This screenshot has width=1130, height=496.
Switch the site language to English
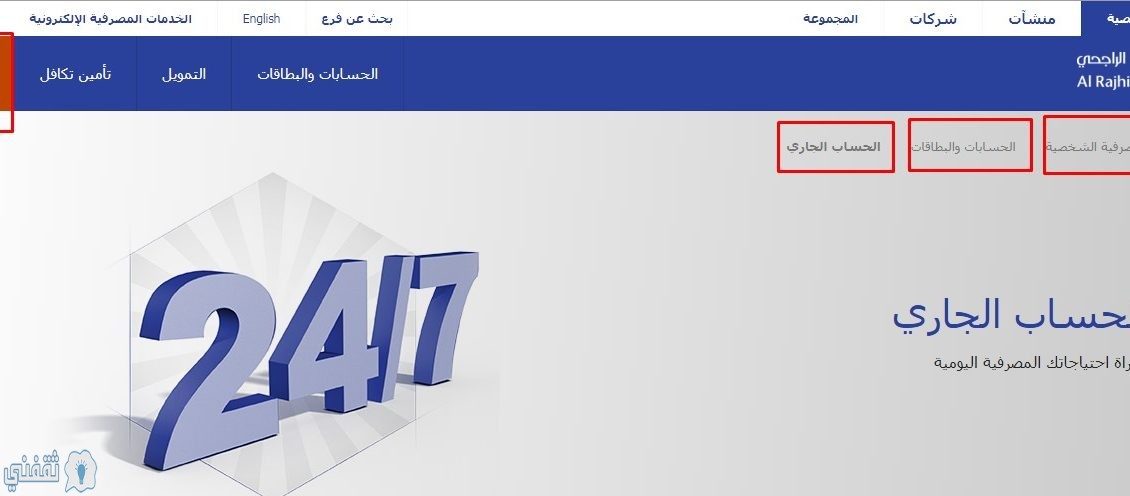(261, 19)
